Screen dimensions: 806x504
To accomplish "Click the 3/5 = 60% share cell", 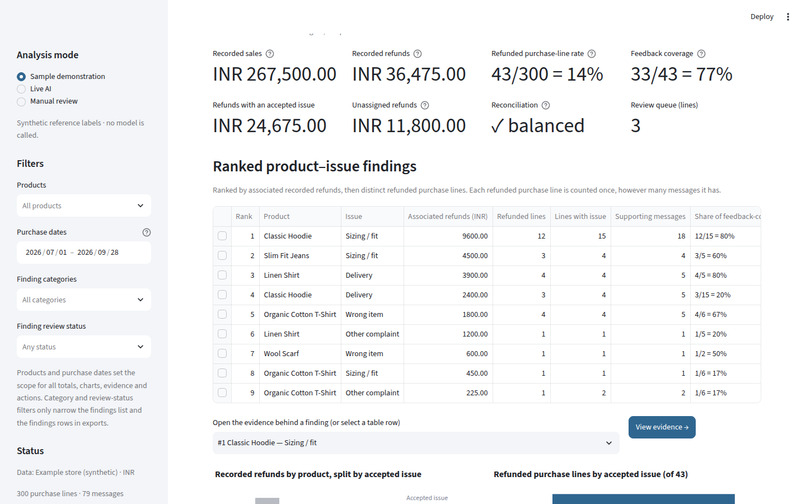I will coord(725,256).
